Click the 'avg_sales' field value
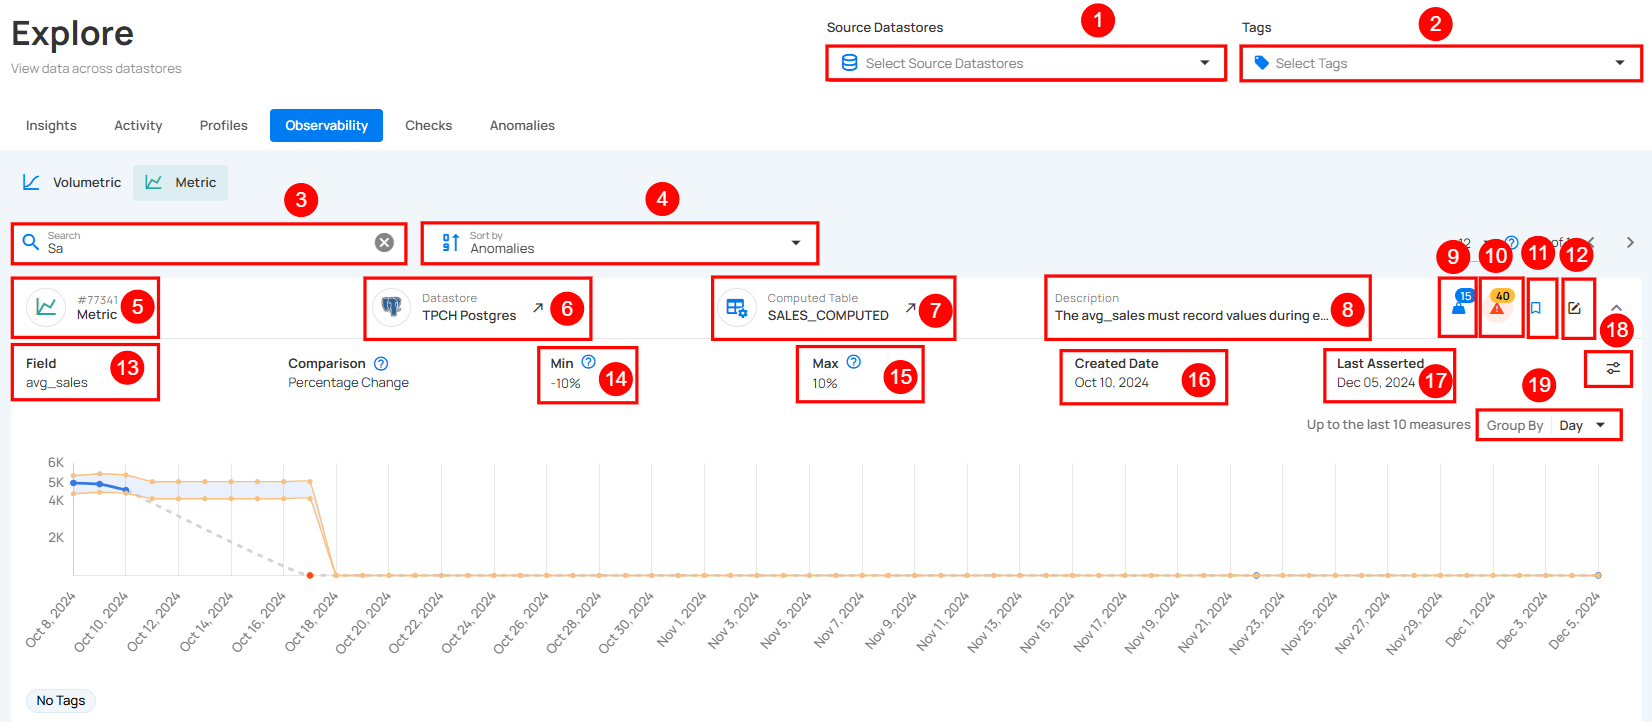This screenshot has height=722, width=1652. [57, 383]
